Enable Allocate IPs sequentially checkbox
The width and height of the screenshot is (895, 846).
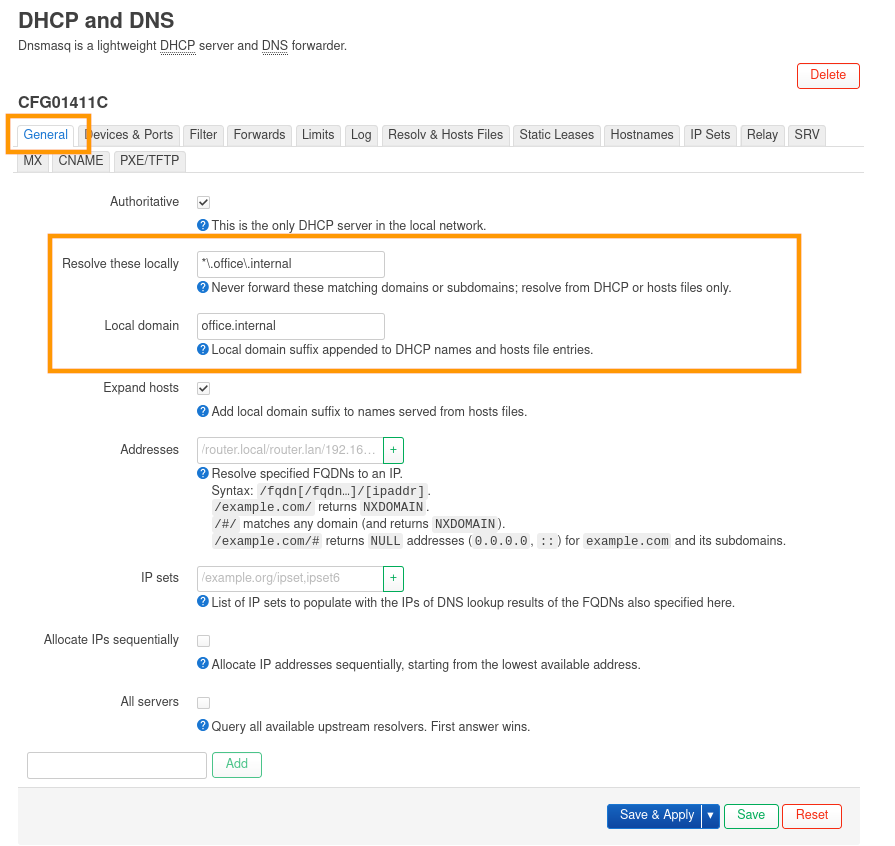point(204,640)
